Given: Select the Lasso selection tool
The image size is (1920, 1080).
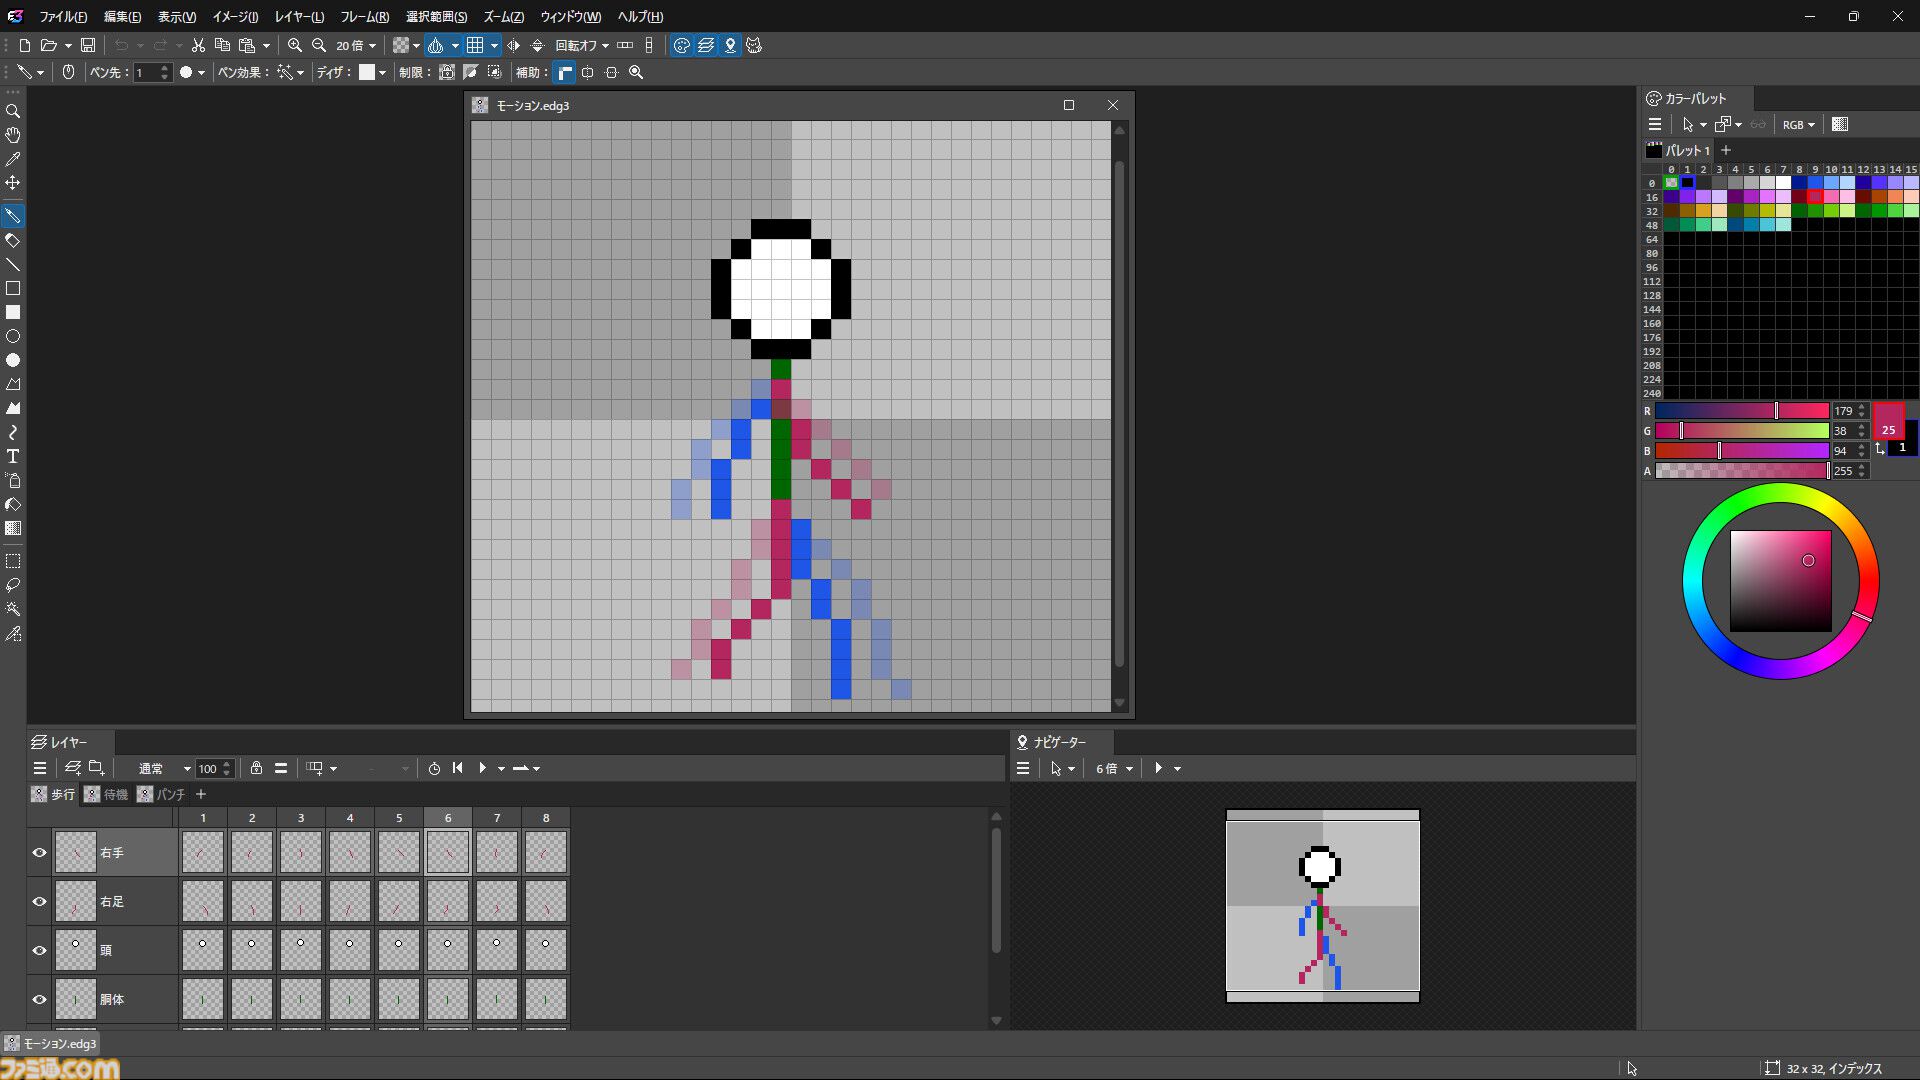Looking at the screenshot, I should pos(13,585).
